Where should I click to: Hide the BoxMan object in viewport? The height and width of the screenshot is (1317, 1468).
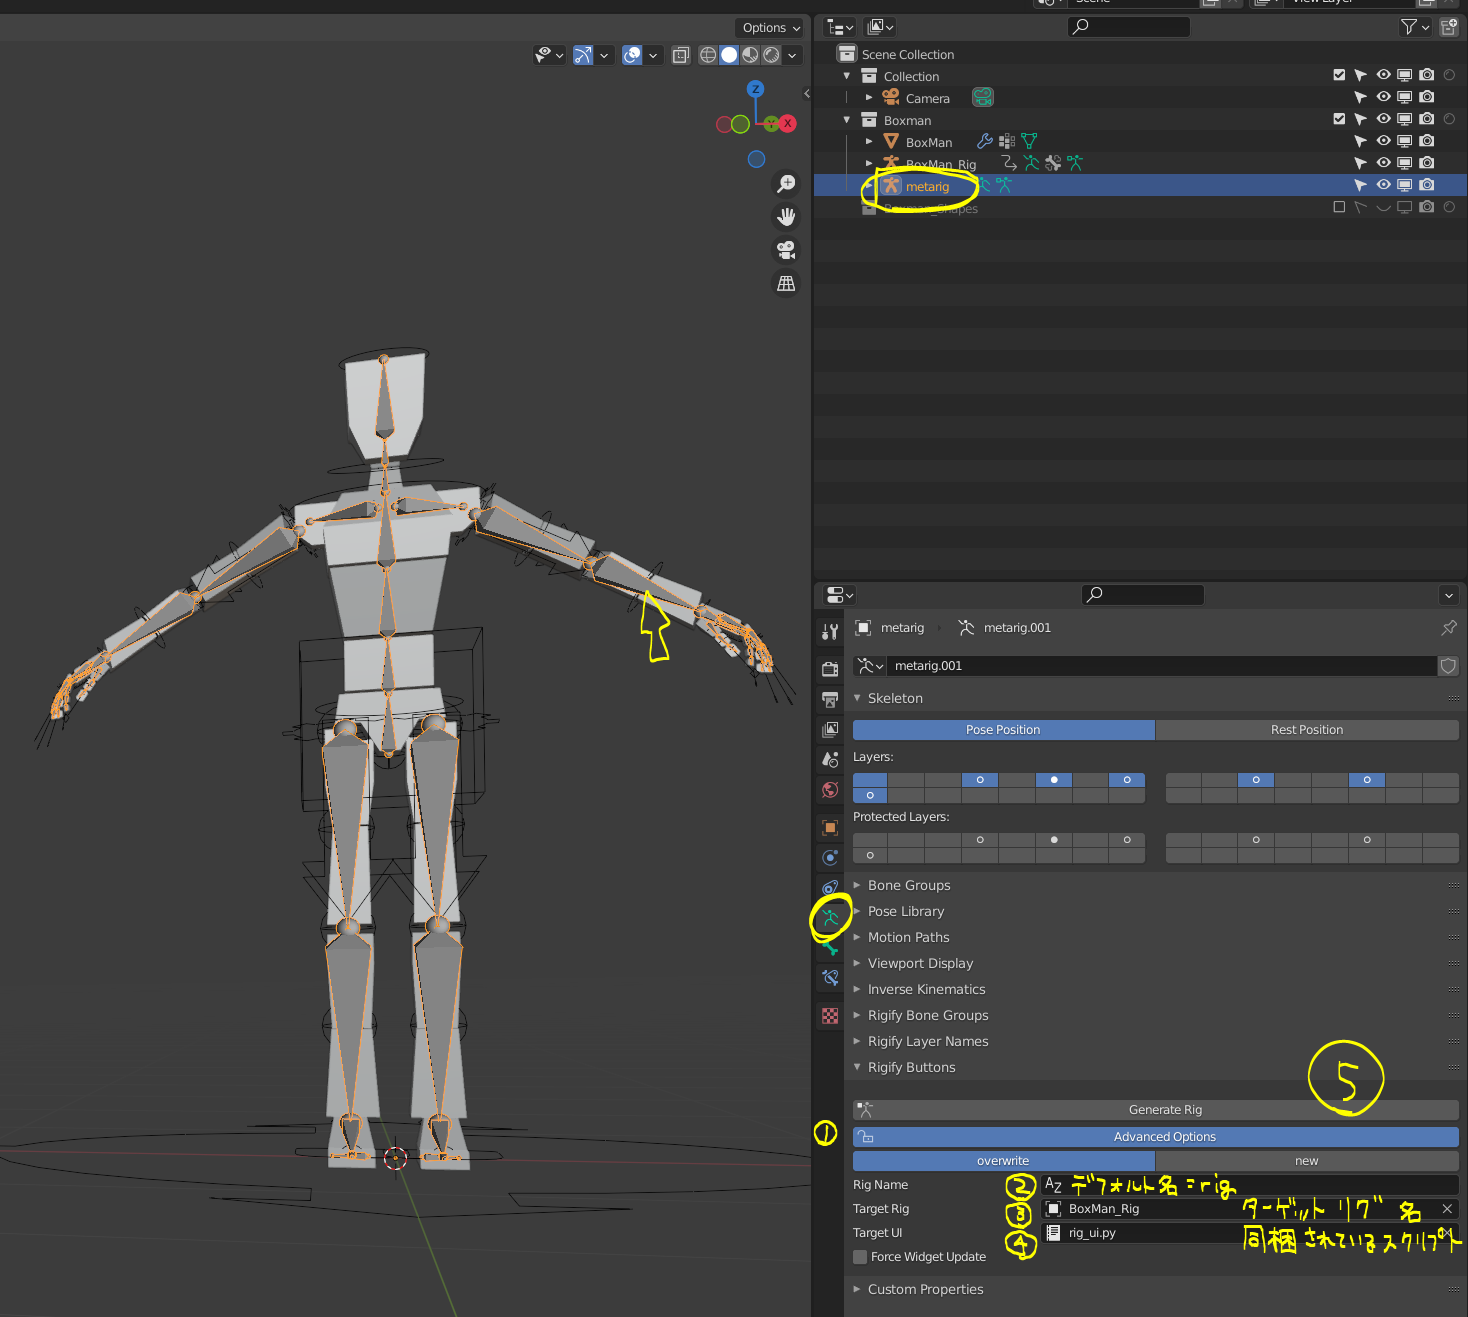[x=1383, y=142]
